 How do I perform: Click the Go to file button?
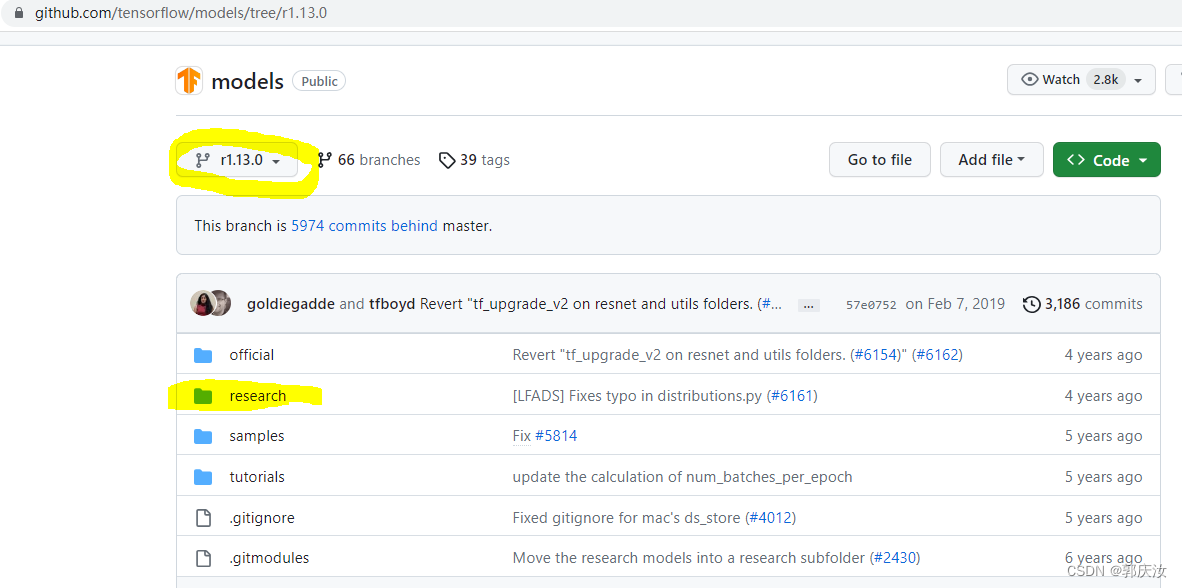[x=880, y=160]
